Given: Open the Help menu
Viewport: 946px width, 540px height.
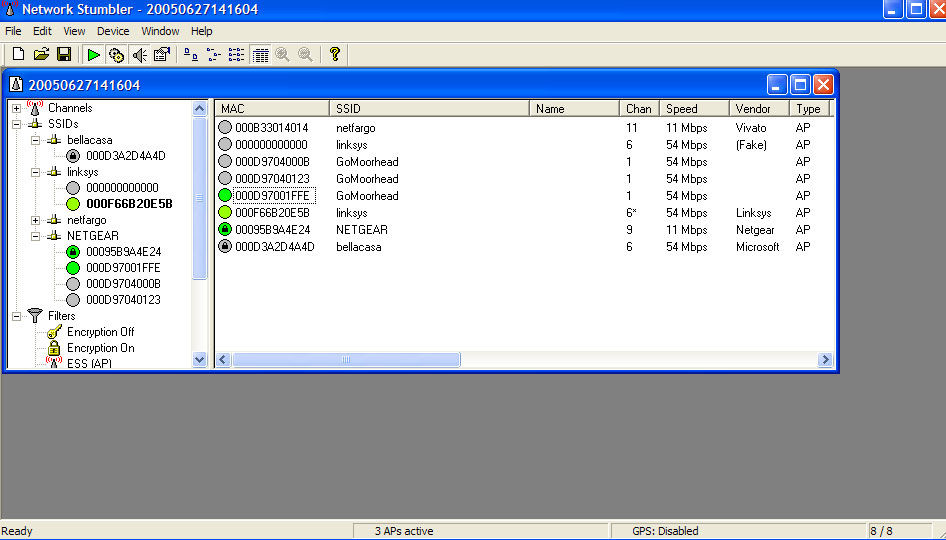Looking at the screenshot, I should click(202, 31).
